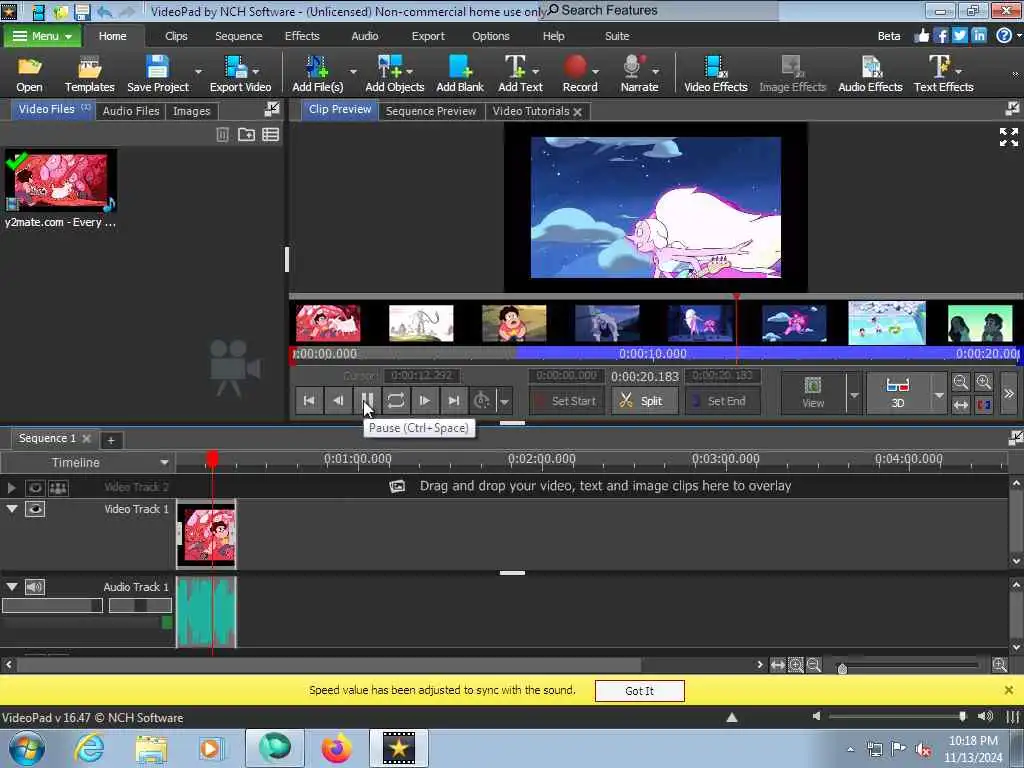The image size is (1024, 768).
Task: Collapse Video Track 1 triangle
Action: [12, 508]
